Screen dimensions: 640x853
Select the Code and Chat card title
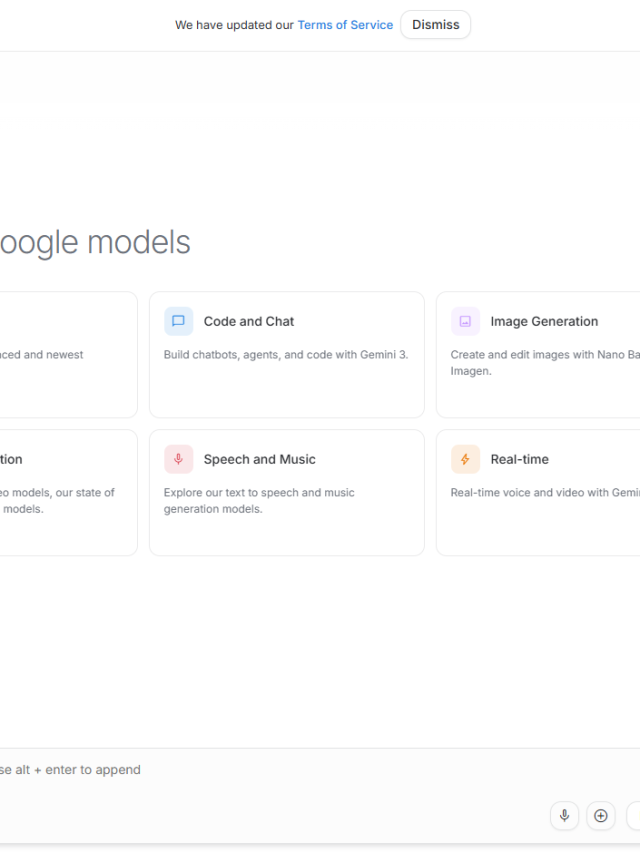click(x=249, y=322)
